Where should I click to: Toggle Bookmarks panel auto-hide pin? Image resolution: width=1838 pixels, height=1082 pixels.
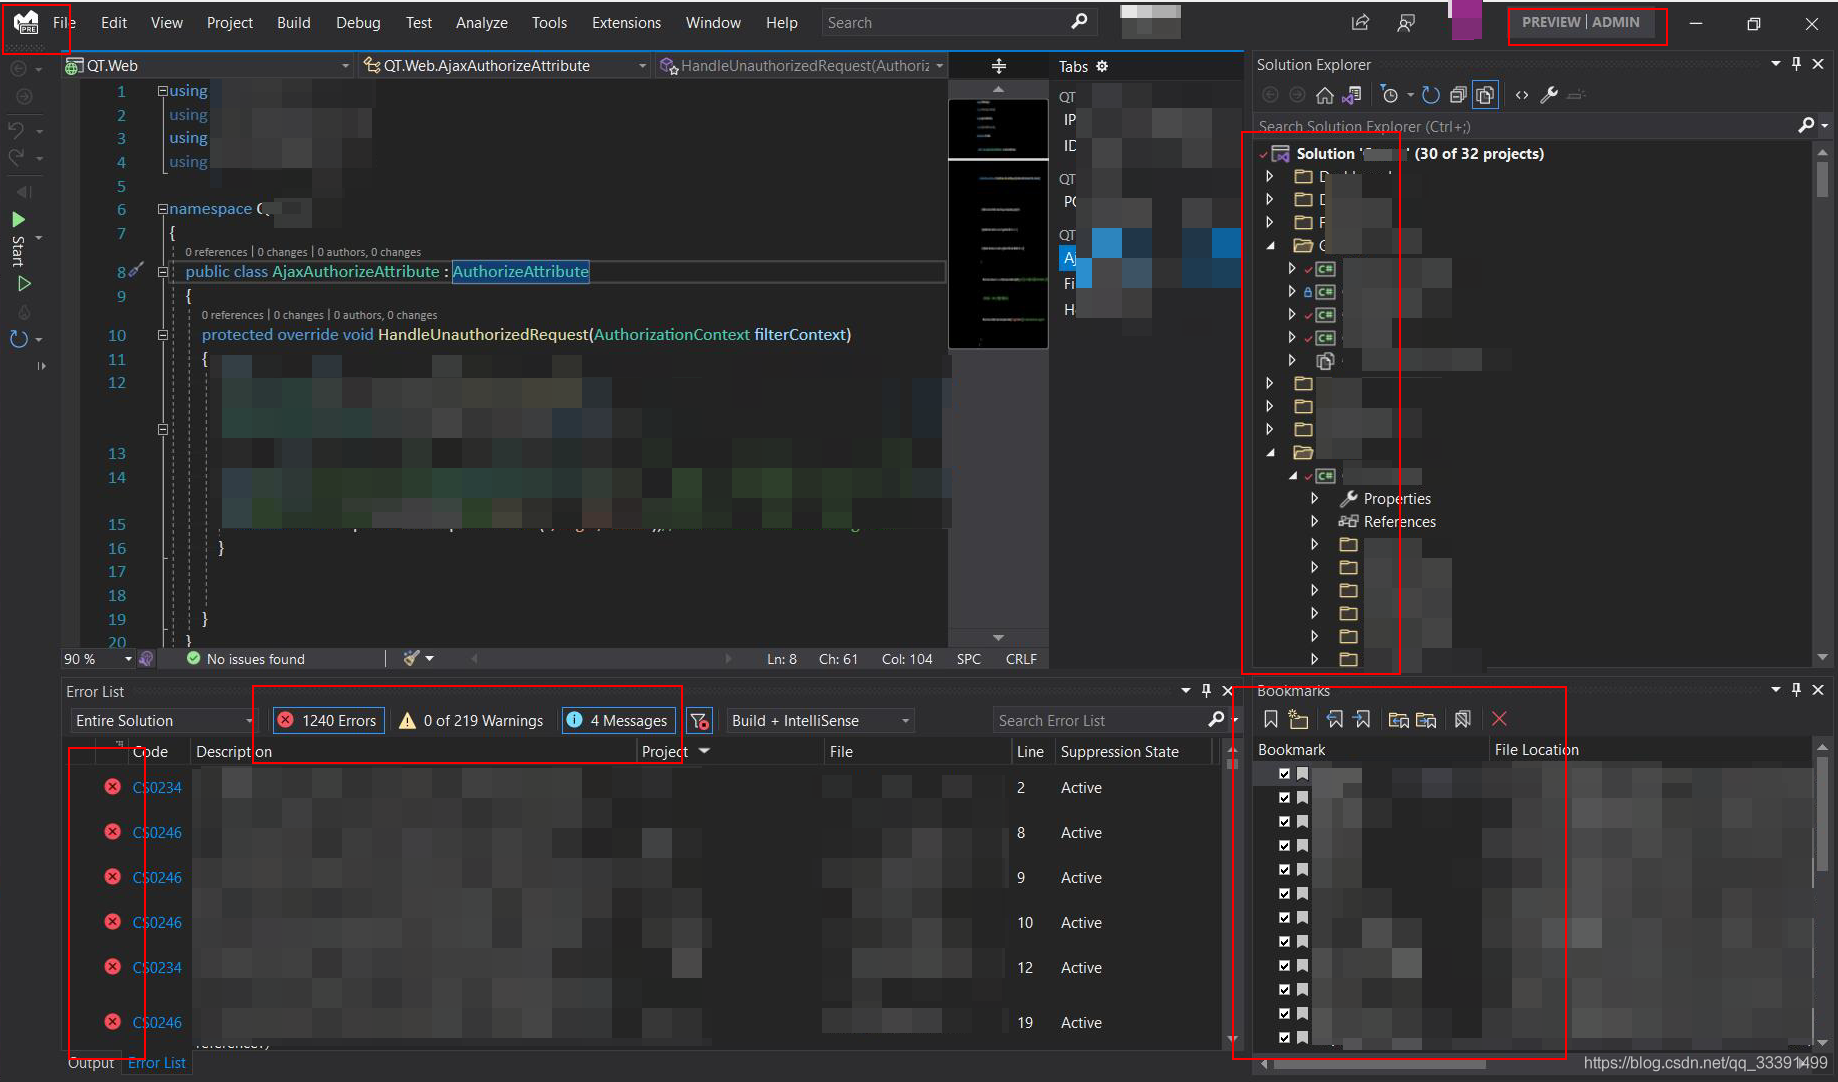tap(1796, 690)
